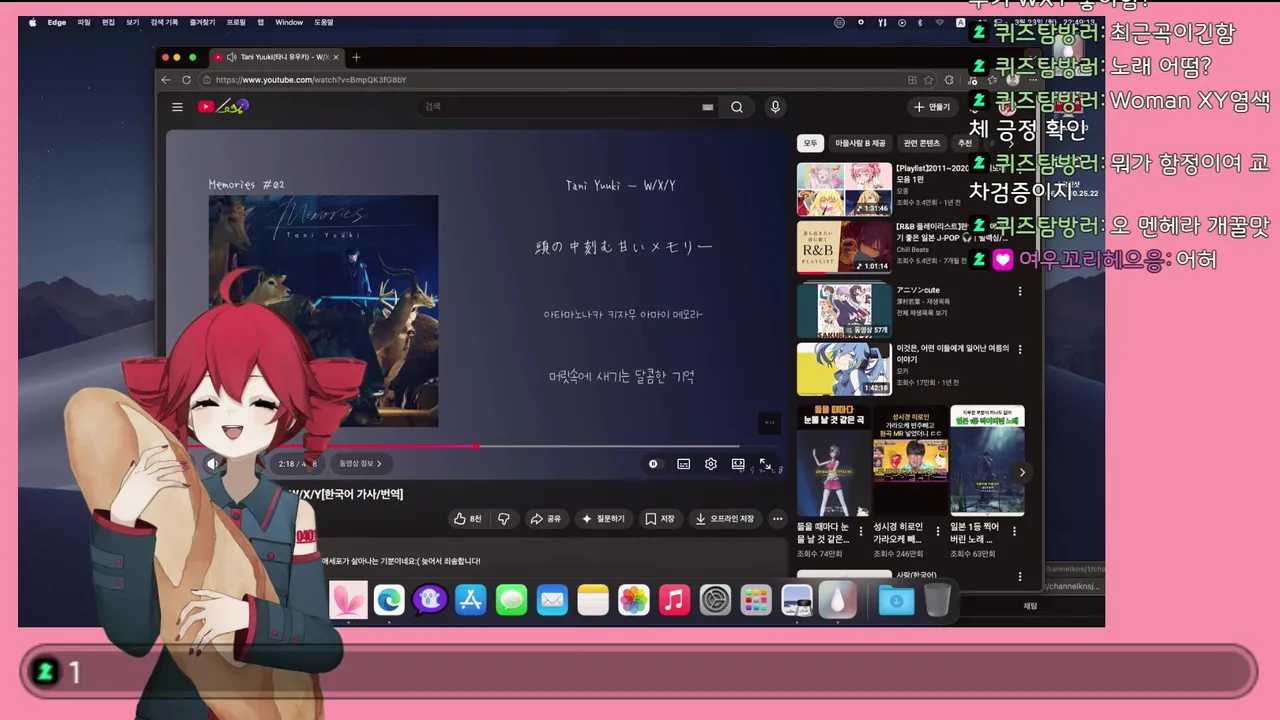Click the YouTube search magnifier button
Image resolution: width=1280 pixels, height=720 pixels.
[737, 107]
